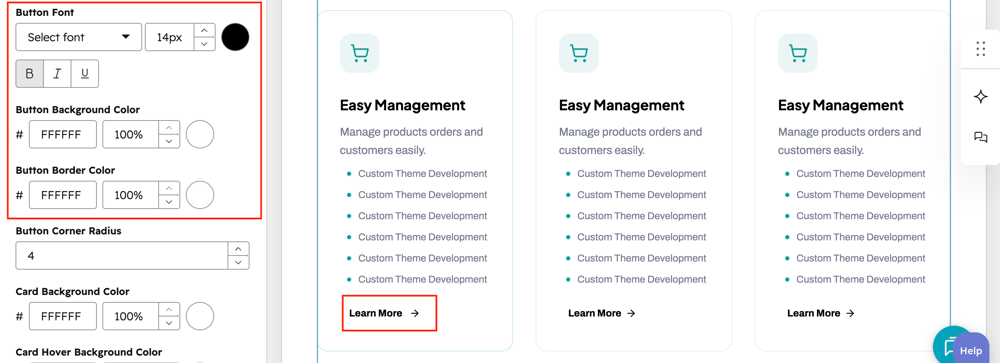The image size is (1000, 363).
Task: Decrease Button Corner Radius value
Action: pos(239,262)
